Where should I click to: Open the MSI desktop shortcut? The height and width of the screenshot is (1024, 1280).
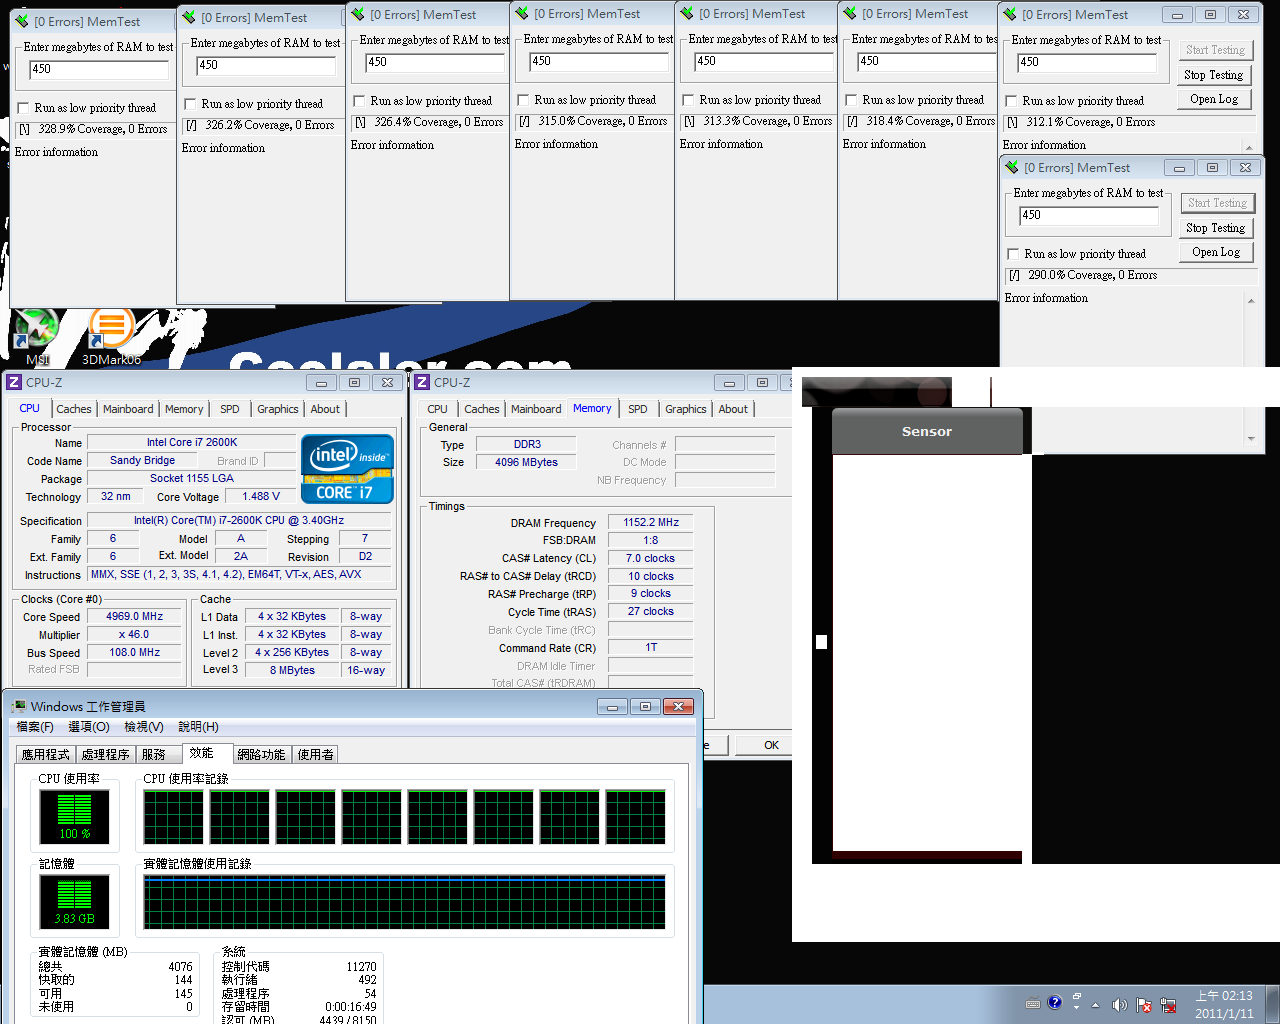37,336
